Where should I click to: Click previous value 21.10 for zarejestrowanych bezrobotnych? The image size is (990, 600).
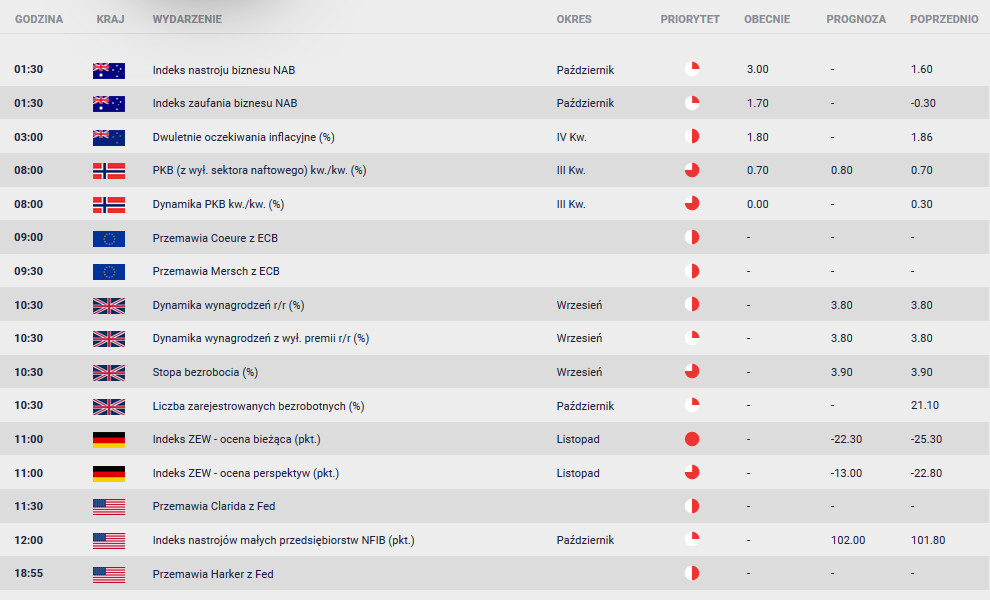coord(925,405)
